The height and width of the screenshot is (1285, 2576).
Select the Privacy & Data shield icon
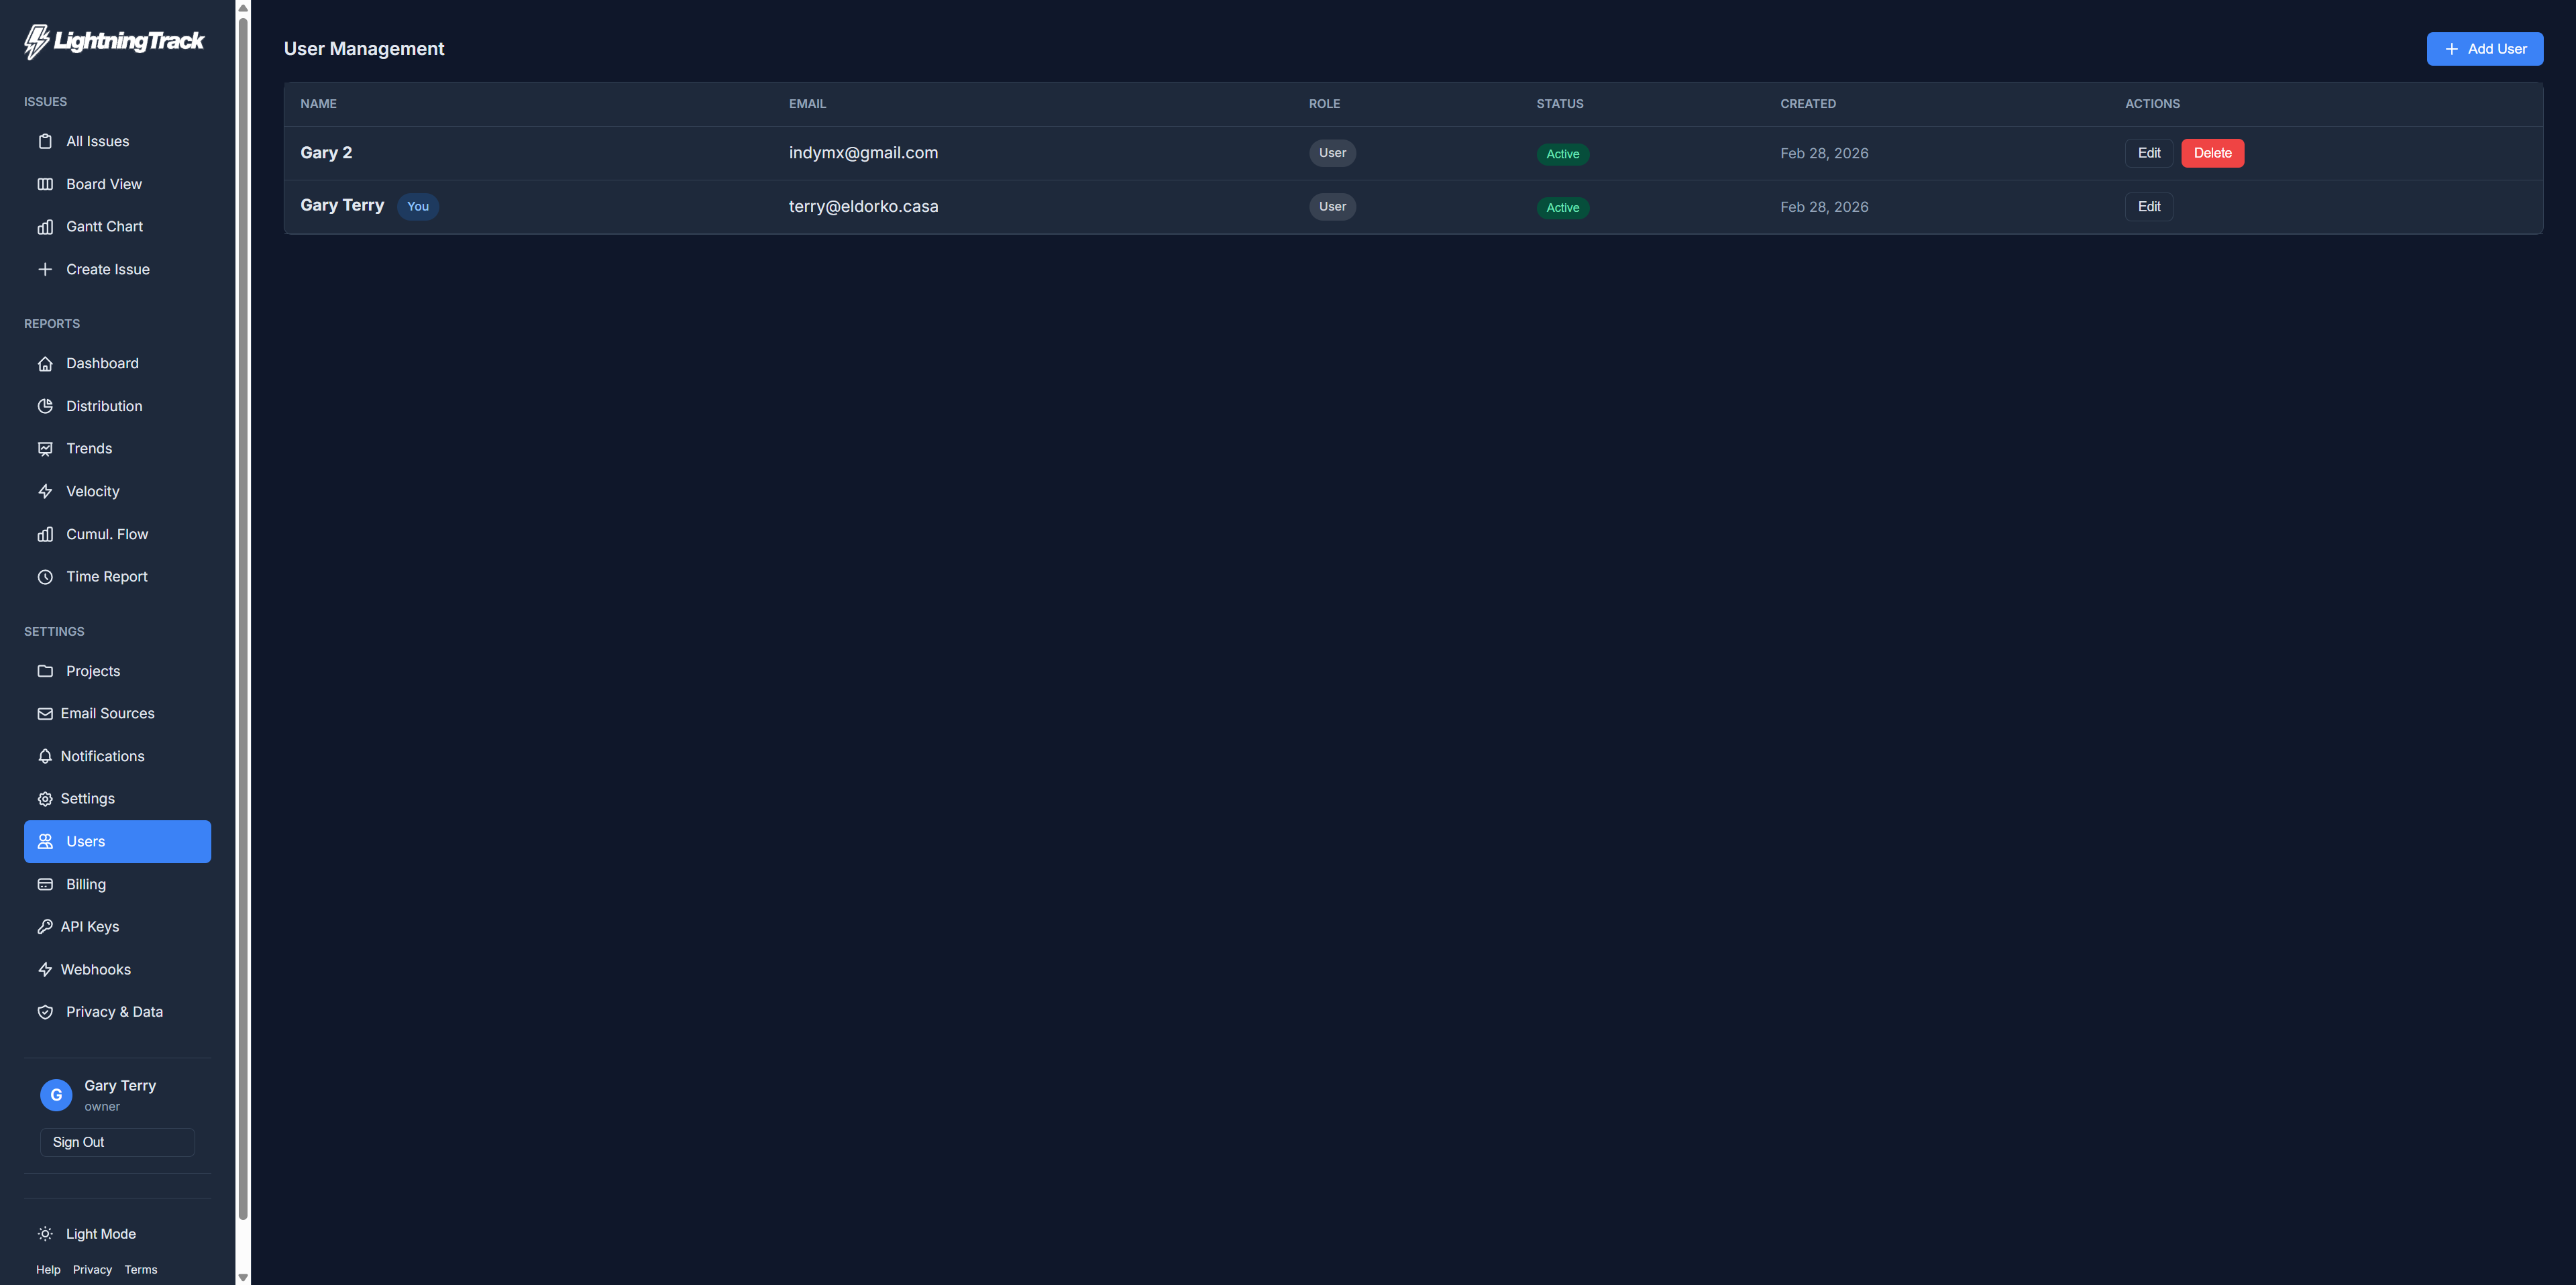click(46, 1012)
